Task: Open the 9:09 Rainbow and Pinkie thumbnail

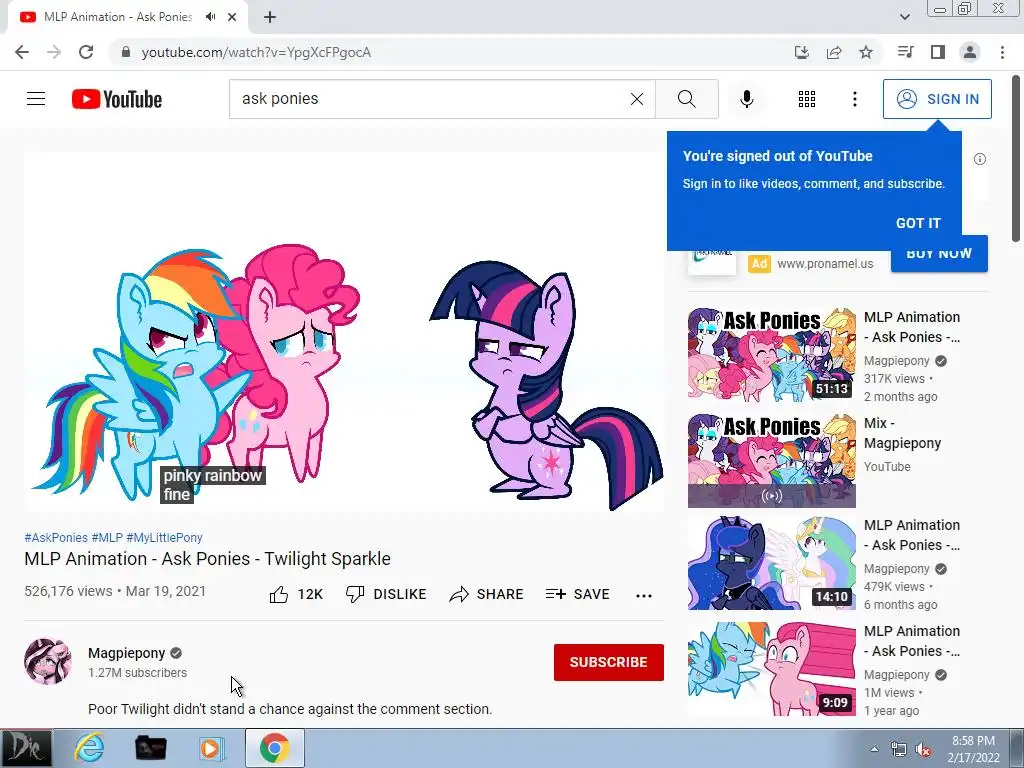Action: 771,668
